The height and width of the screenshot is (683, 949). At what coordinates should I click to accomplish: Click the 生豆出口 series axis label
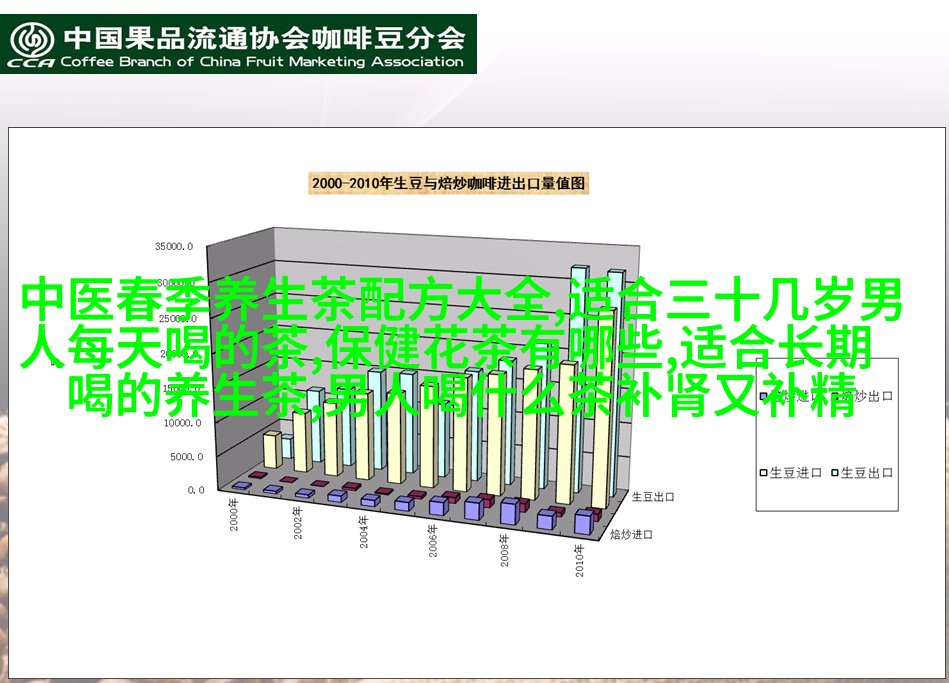[654, 496]
